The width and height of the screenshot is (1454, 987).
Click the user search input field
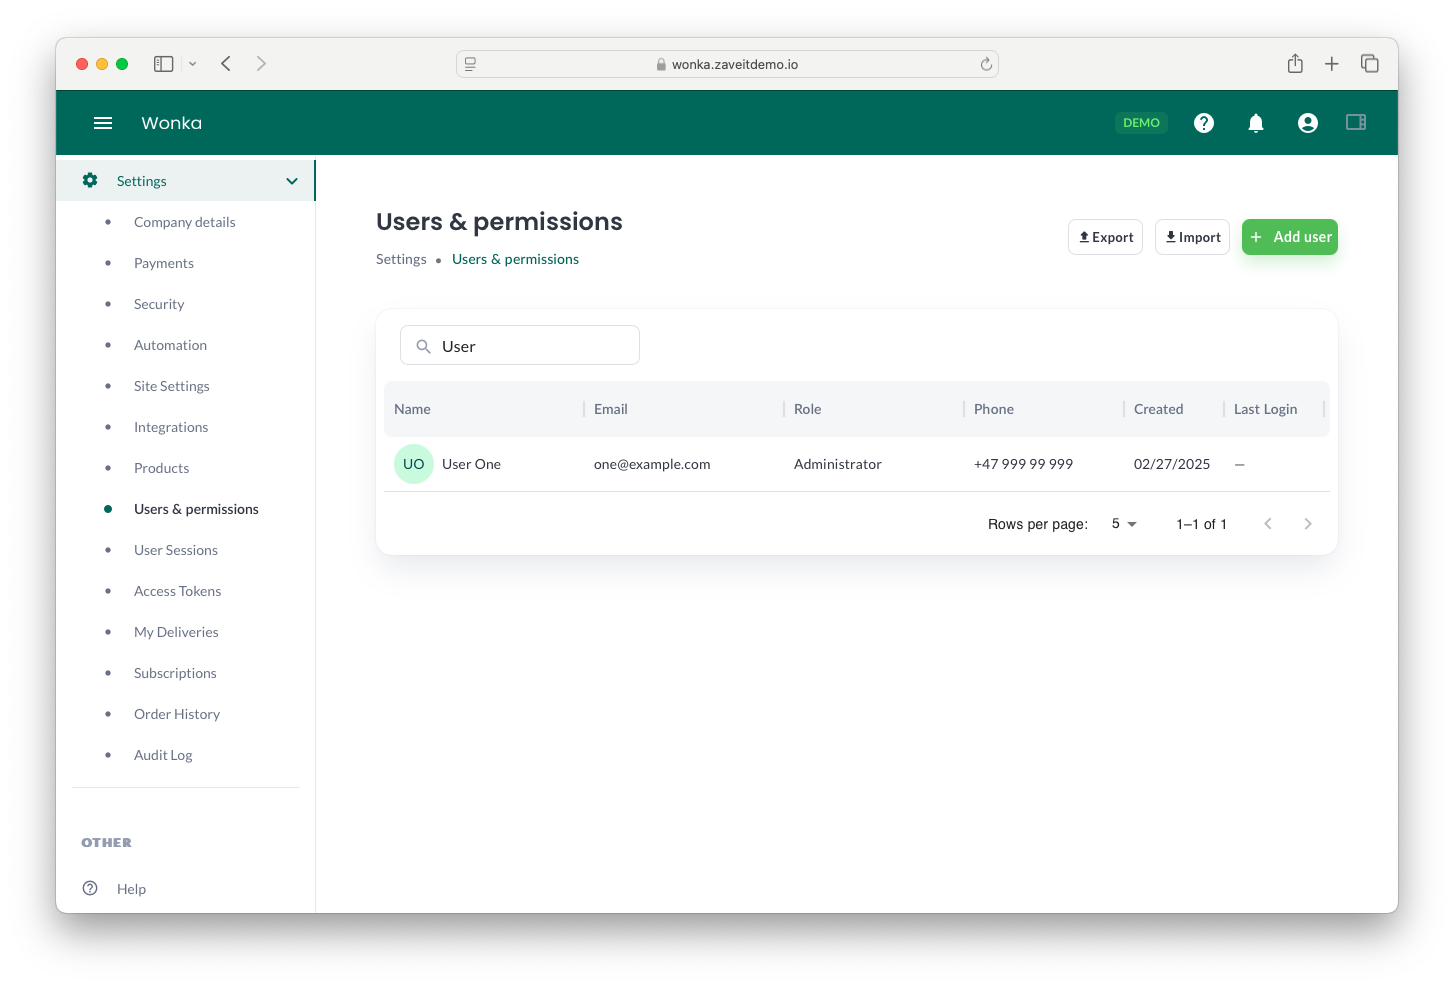tap(520, 345)
